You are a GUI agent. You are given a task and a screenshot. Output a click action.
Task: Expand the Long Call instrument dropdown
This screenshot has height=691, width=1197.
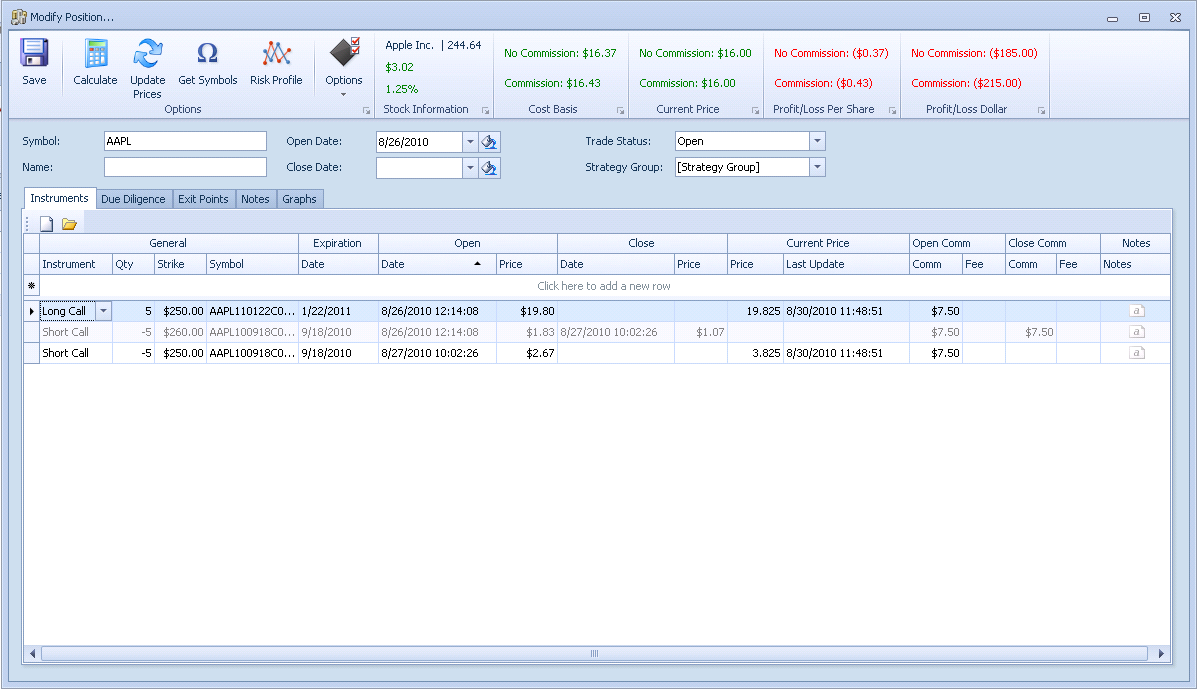[x=103, y=311]
